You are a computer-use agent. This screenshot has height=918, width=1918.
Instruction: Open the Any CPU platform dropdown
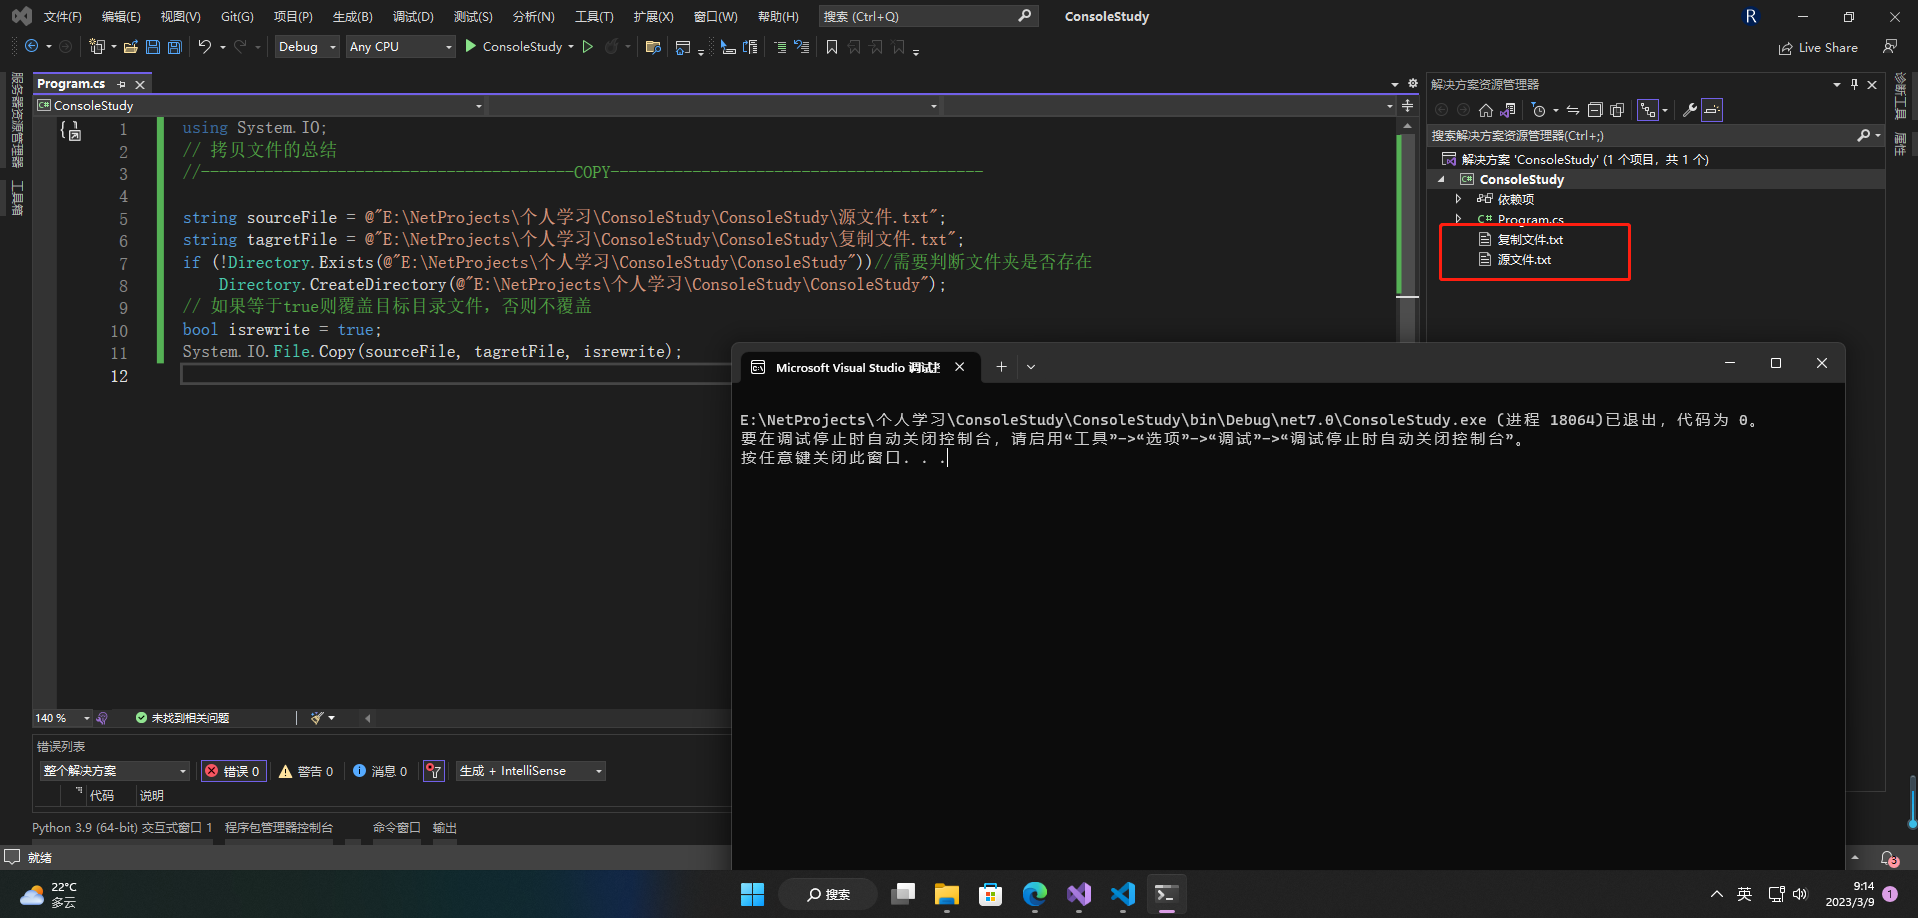point(400,47)
